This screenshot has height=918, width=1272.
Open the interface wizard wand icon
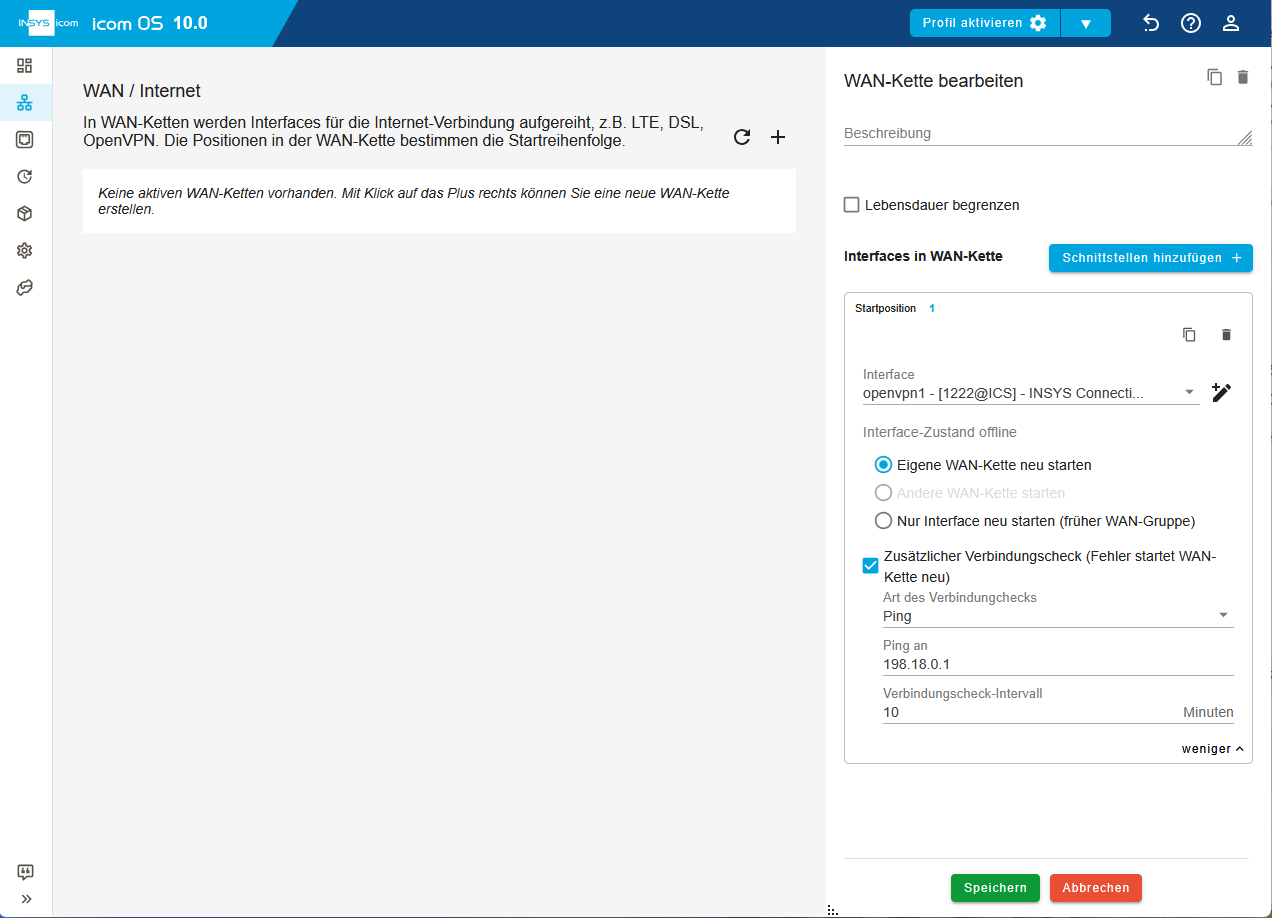[x=1221, y=392]
